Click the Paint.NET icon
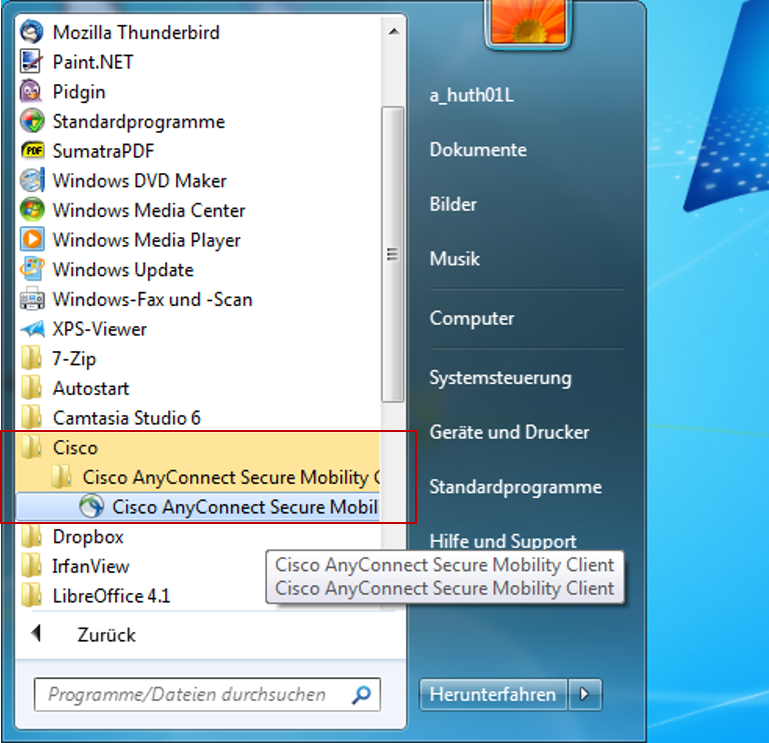Image resolution: width=769 pixels, height=743 pixels. pos(32,62)
